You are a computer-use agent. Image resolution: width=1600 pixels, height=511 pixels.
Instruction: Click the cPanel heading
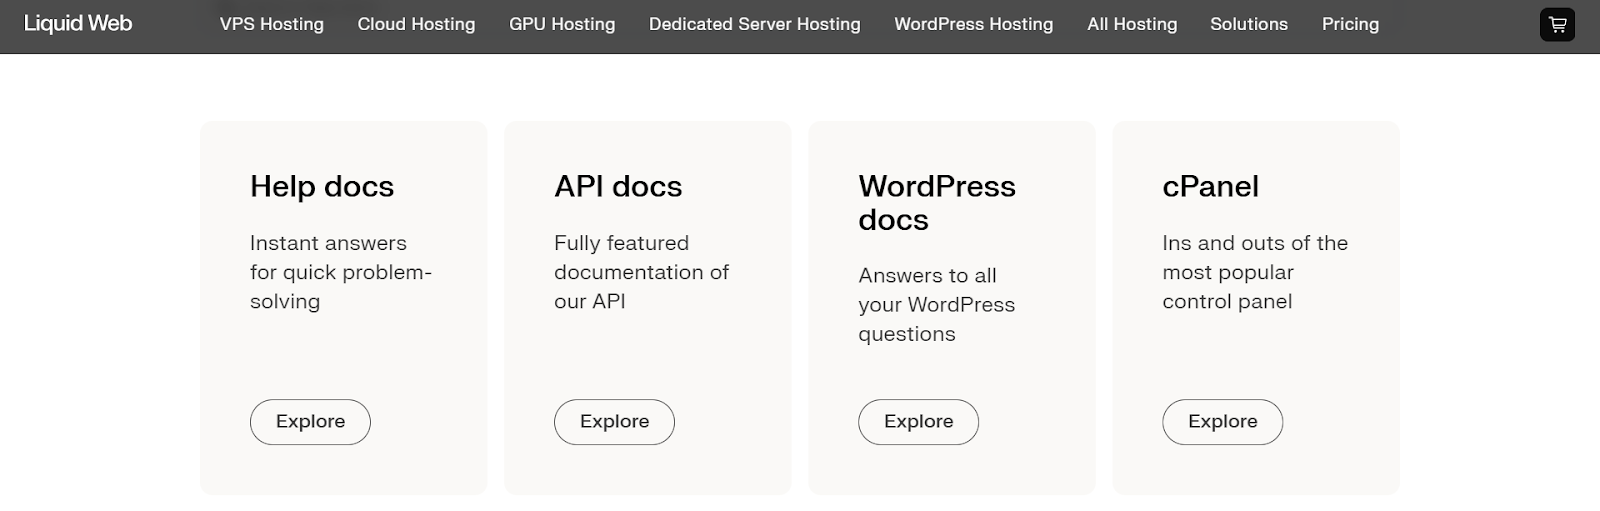[1210, 187]
